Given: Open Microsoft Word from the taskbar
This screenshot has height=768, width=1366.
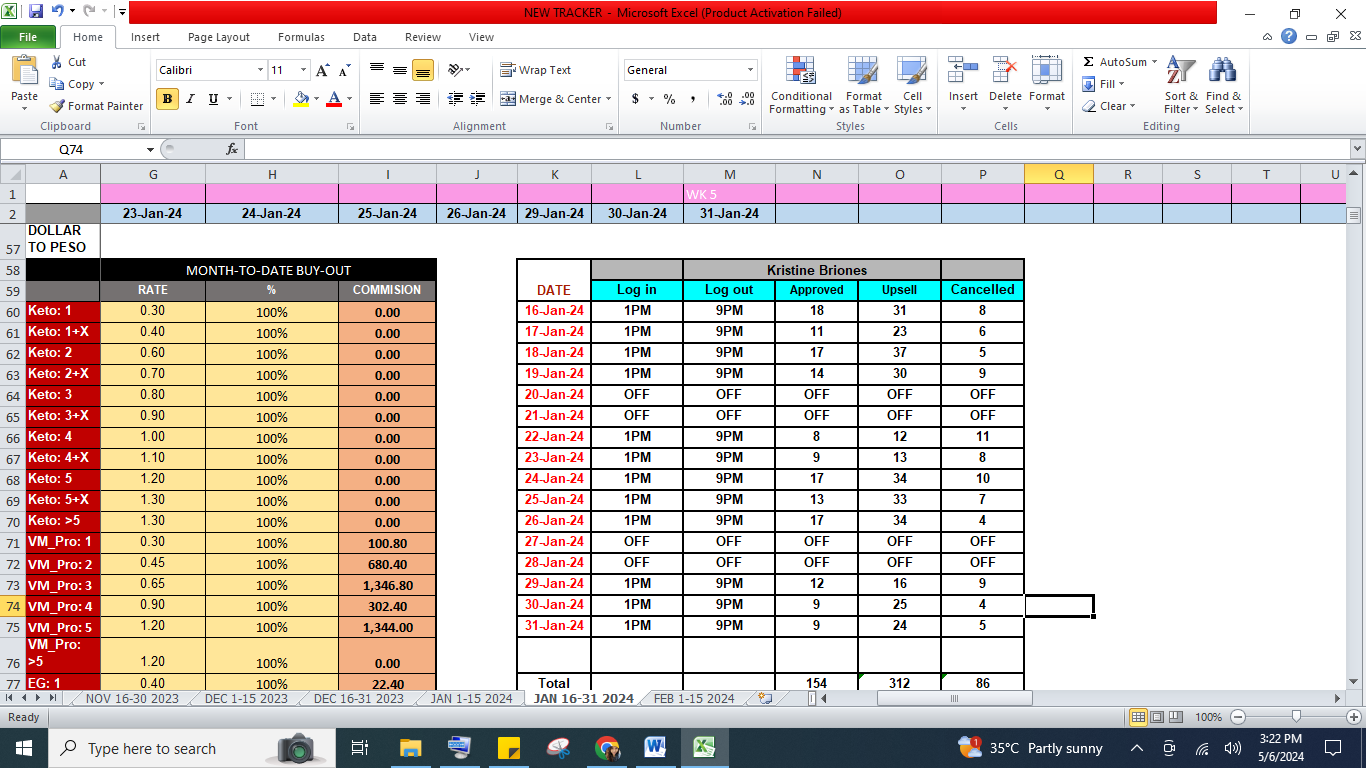Looking at the screenshot, I should [x=655, y=748].
